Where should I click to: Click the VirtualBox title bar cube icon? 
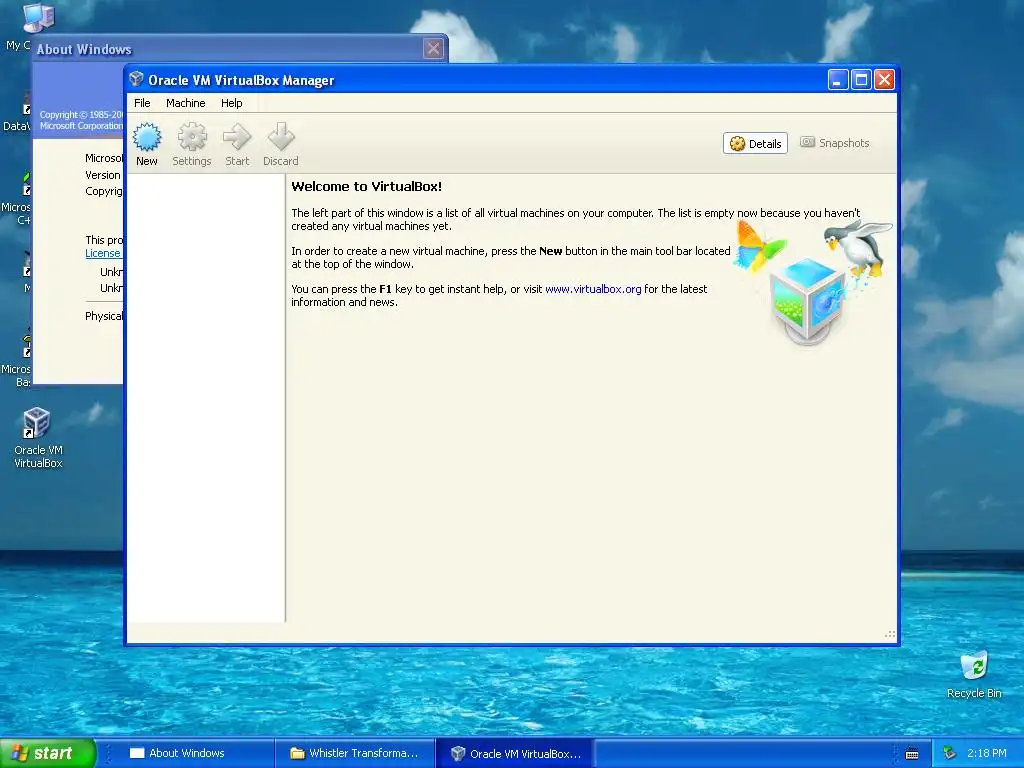tap(136, 80)
